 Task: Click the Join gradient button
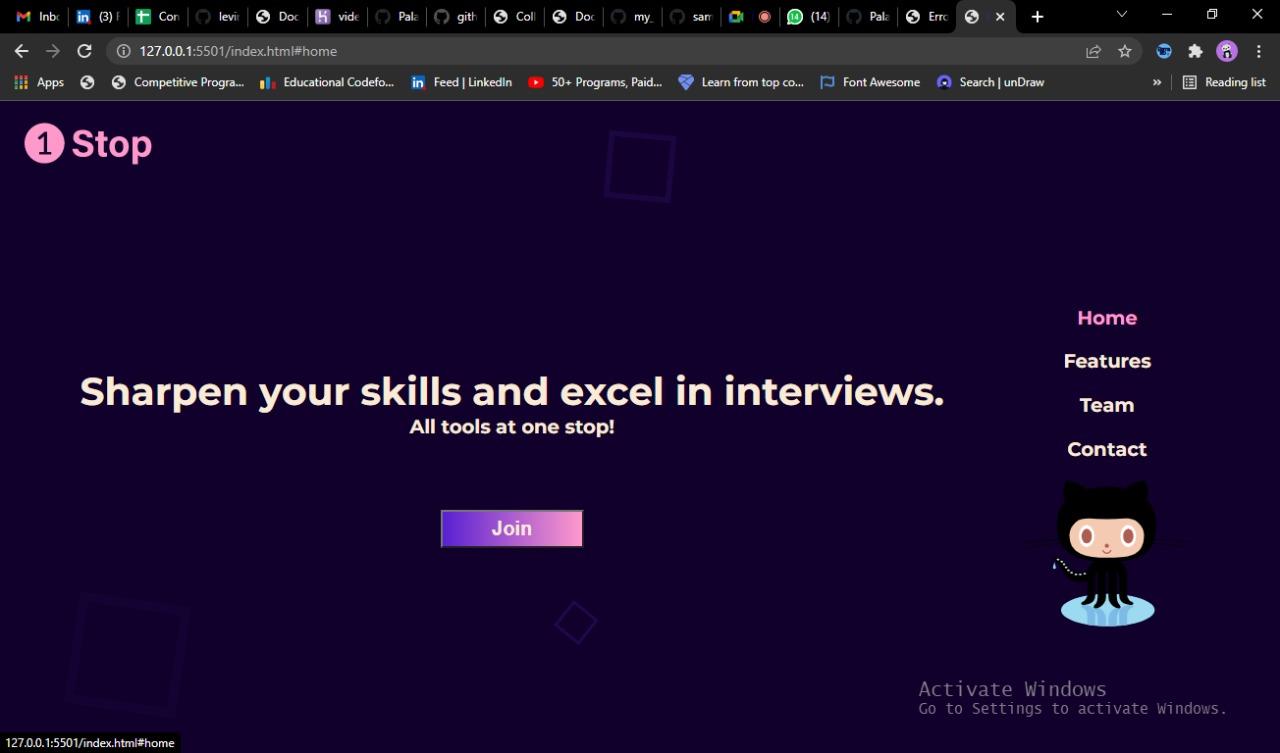(512, 528)
